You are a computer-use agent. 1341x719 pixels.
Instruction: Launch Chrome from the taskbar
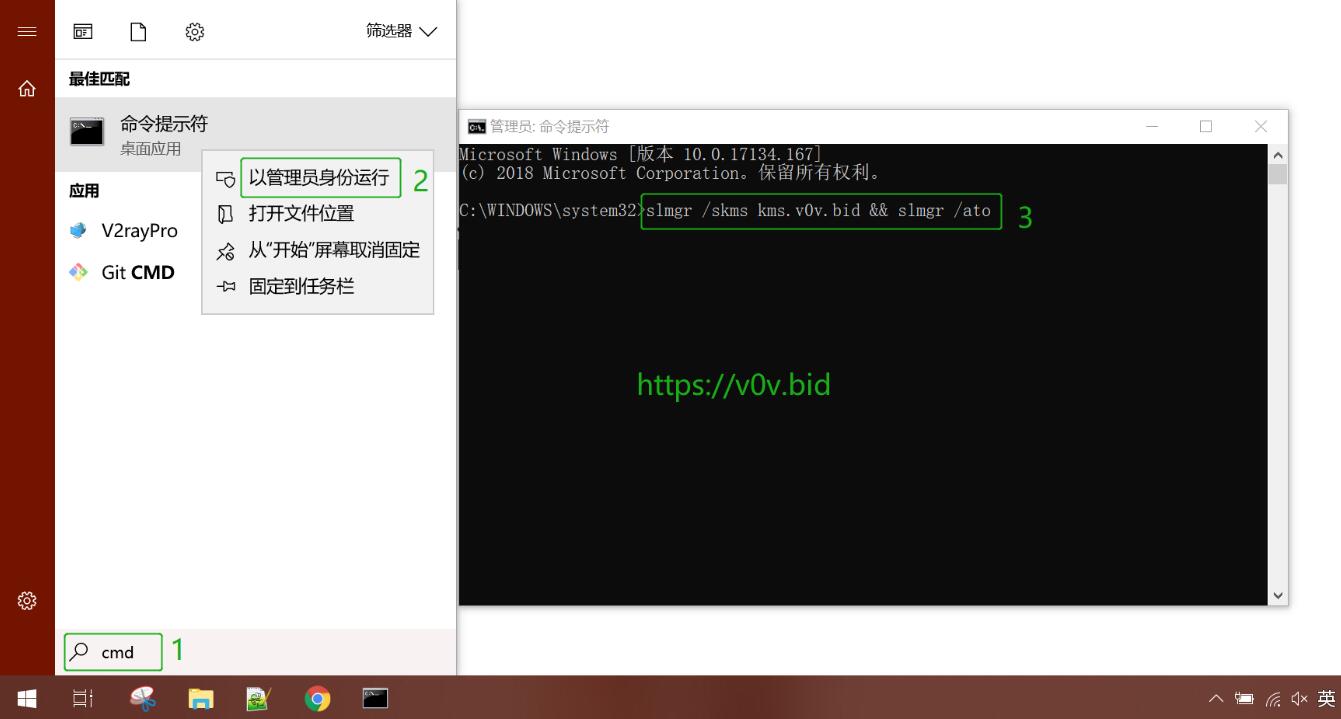pyautogui.click(x=317, y=698)
